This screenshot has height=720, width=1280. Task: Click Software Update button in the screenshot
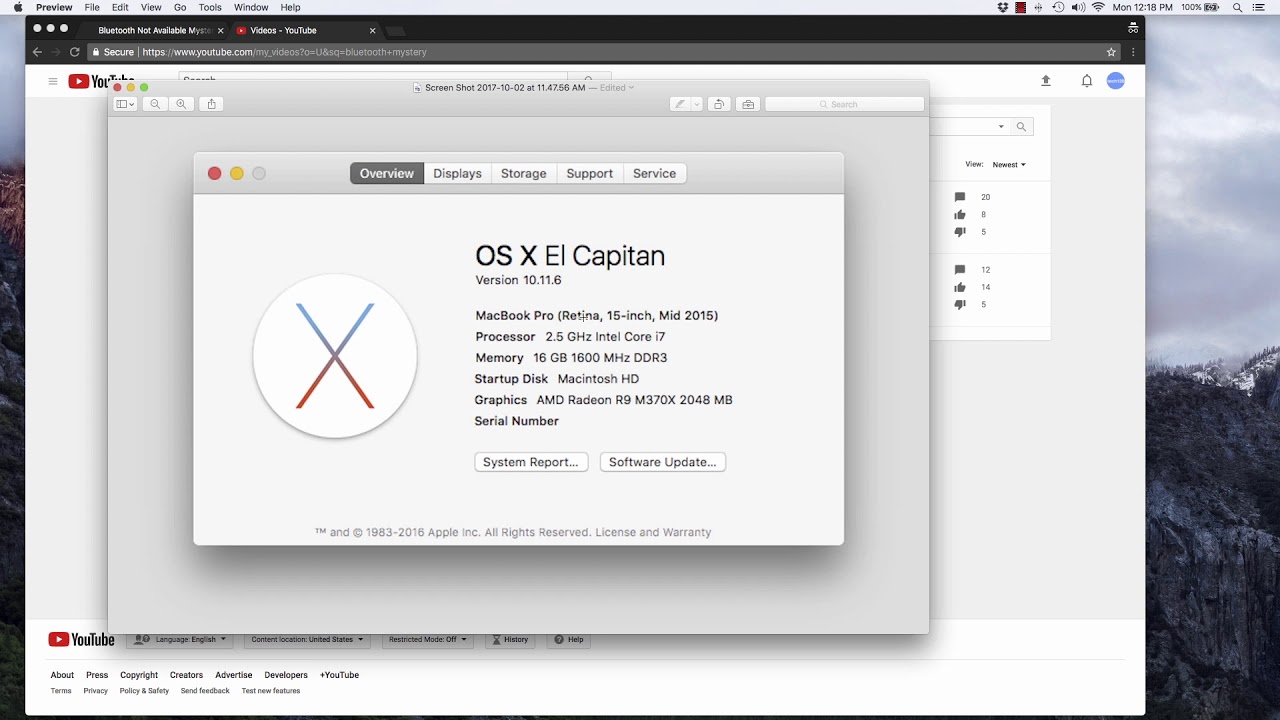pos(662,462)
